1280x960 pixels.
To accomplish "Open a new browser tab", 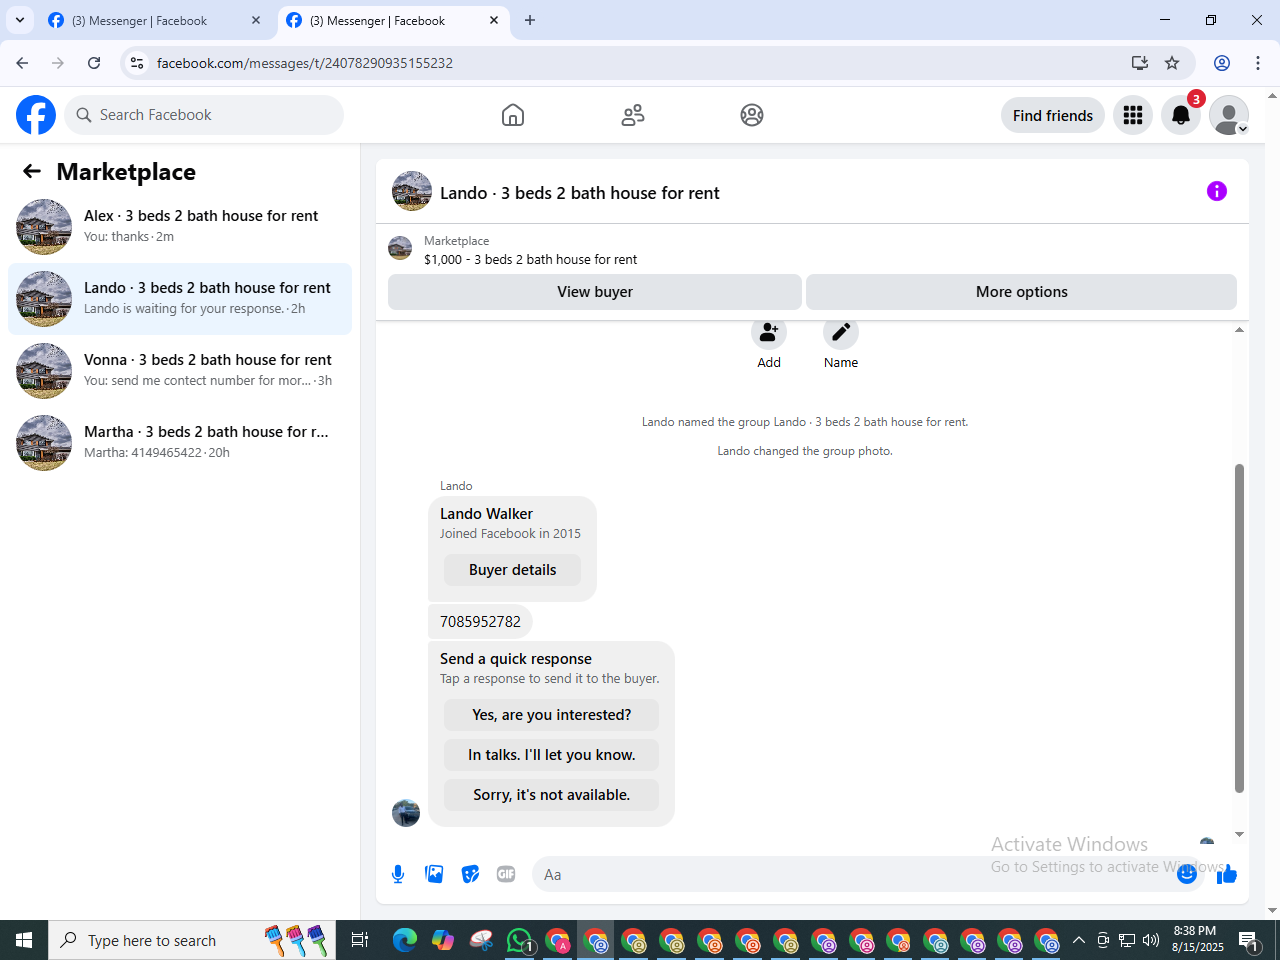I will click(530, 20).
